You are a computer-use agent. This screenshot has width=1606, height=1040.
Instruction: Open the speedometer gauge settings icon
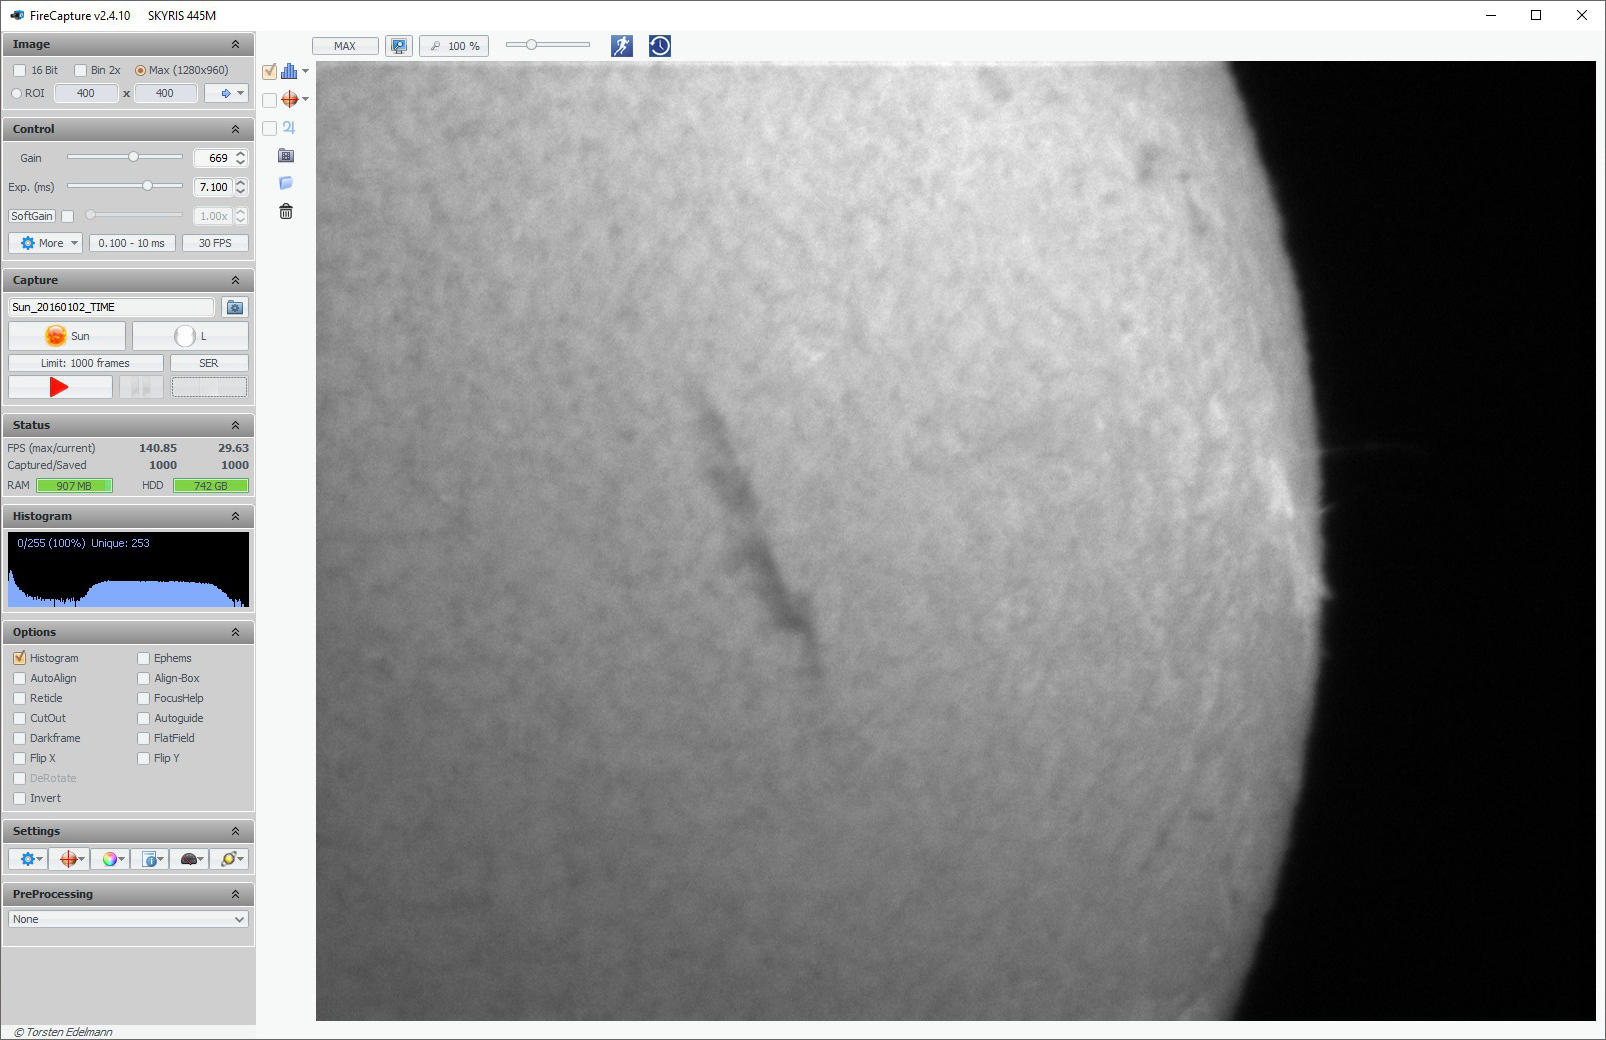189,859
